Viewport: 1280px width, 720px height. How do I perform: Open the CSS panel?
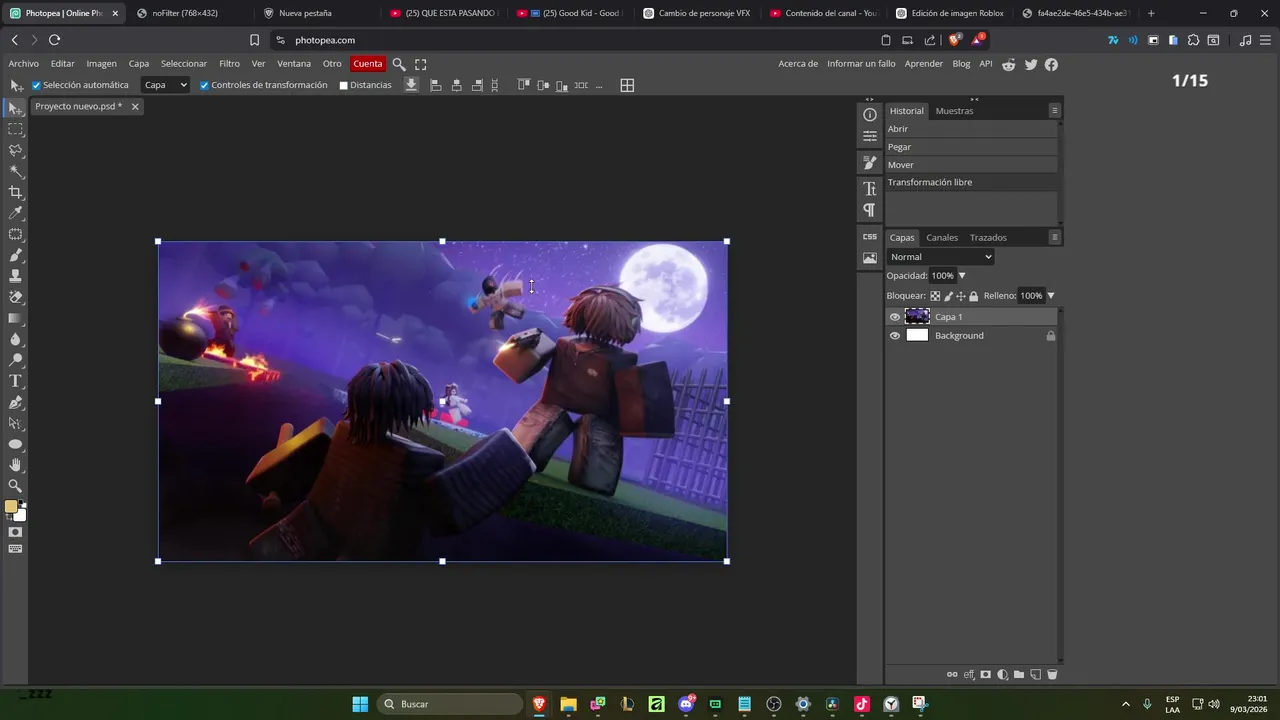(869, 237)
